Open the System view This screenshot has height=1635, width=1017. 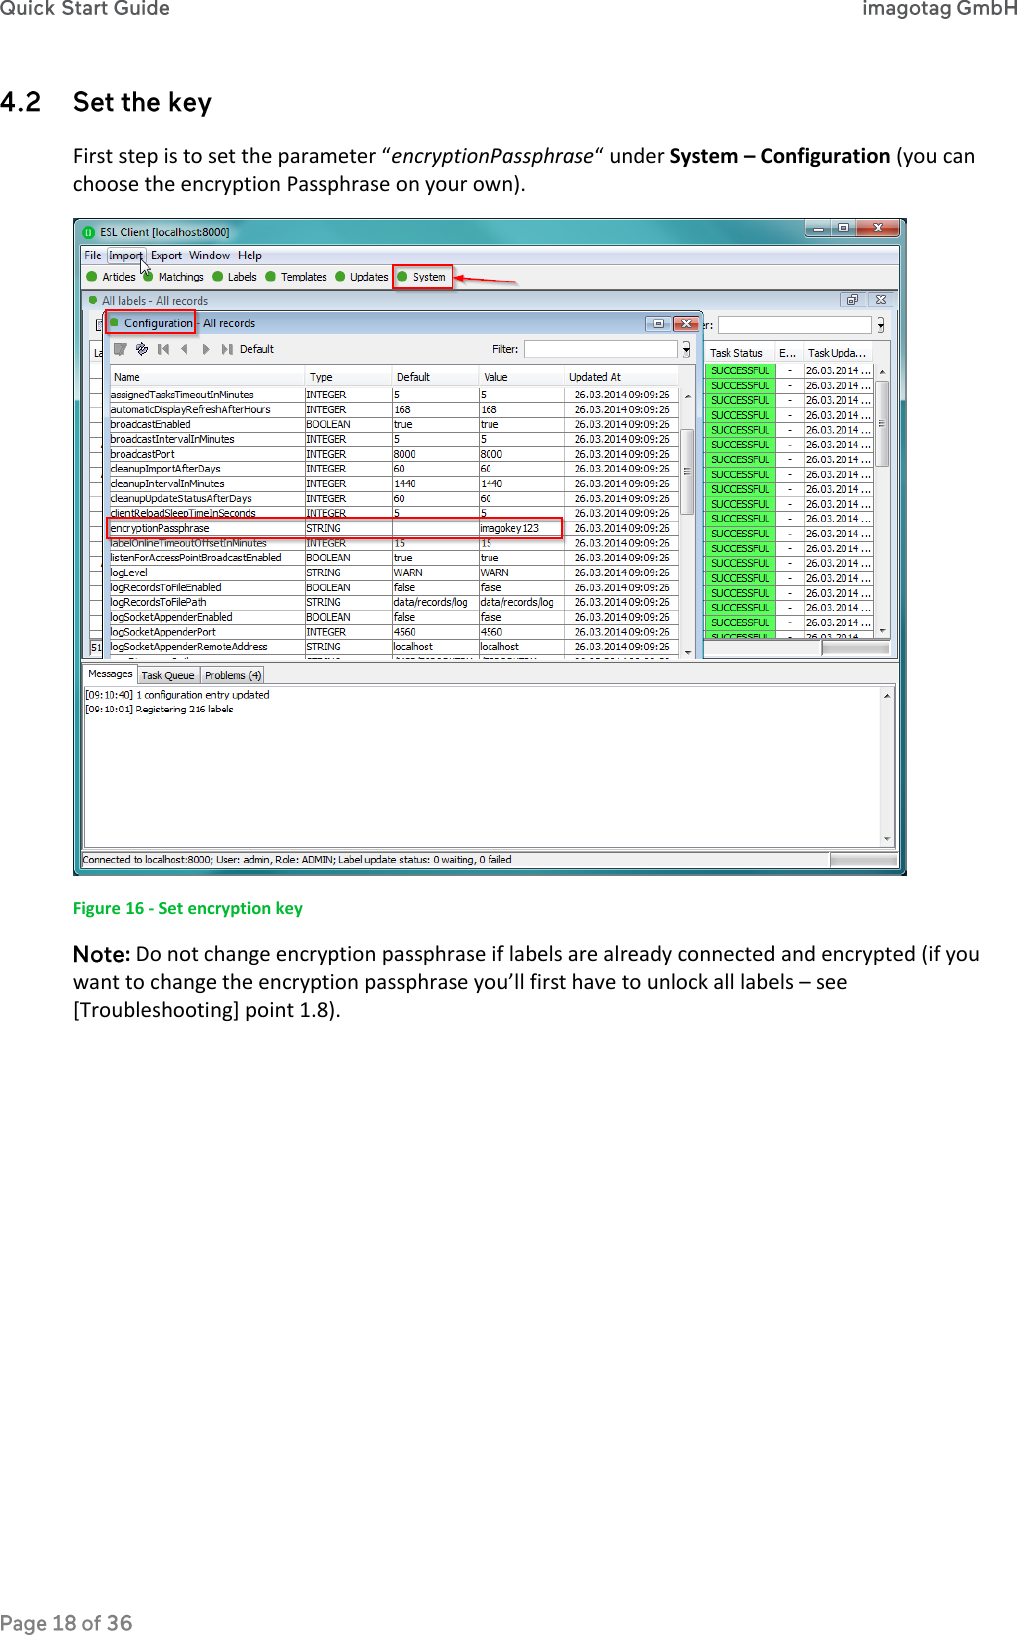423,277
